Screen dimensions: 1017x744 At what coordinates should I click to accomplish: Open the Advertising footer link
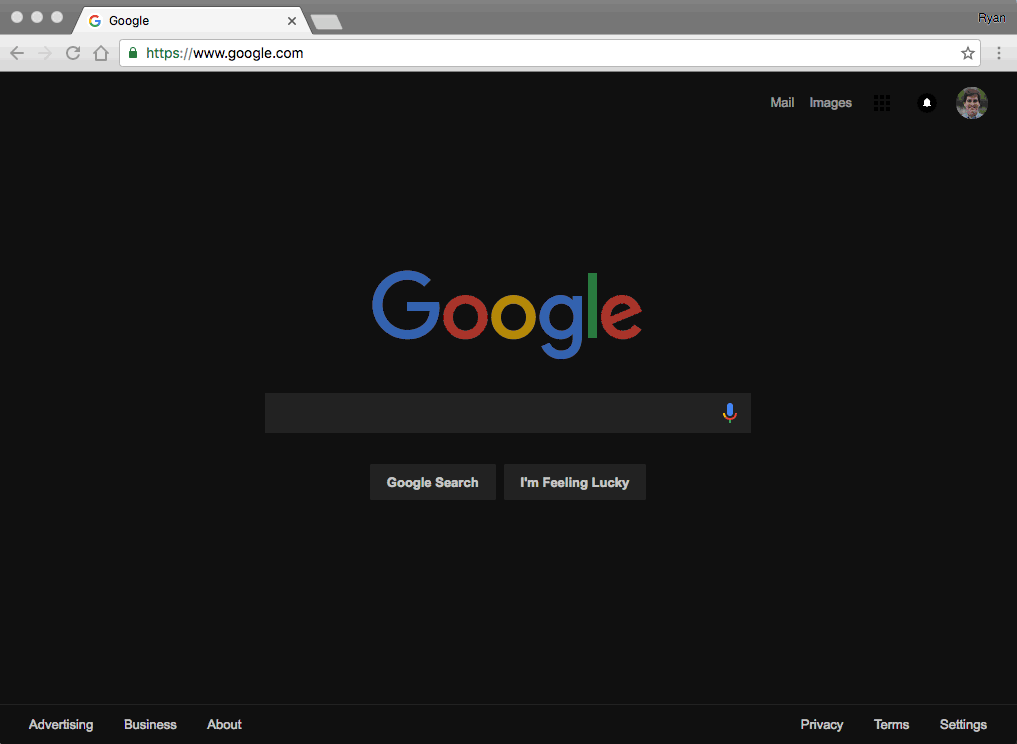[61, 725]
